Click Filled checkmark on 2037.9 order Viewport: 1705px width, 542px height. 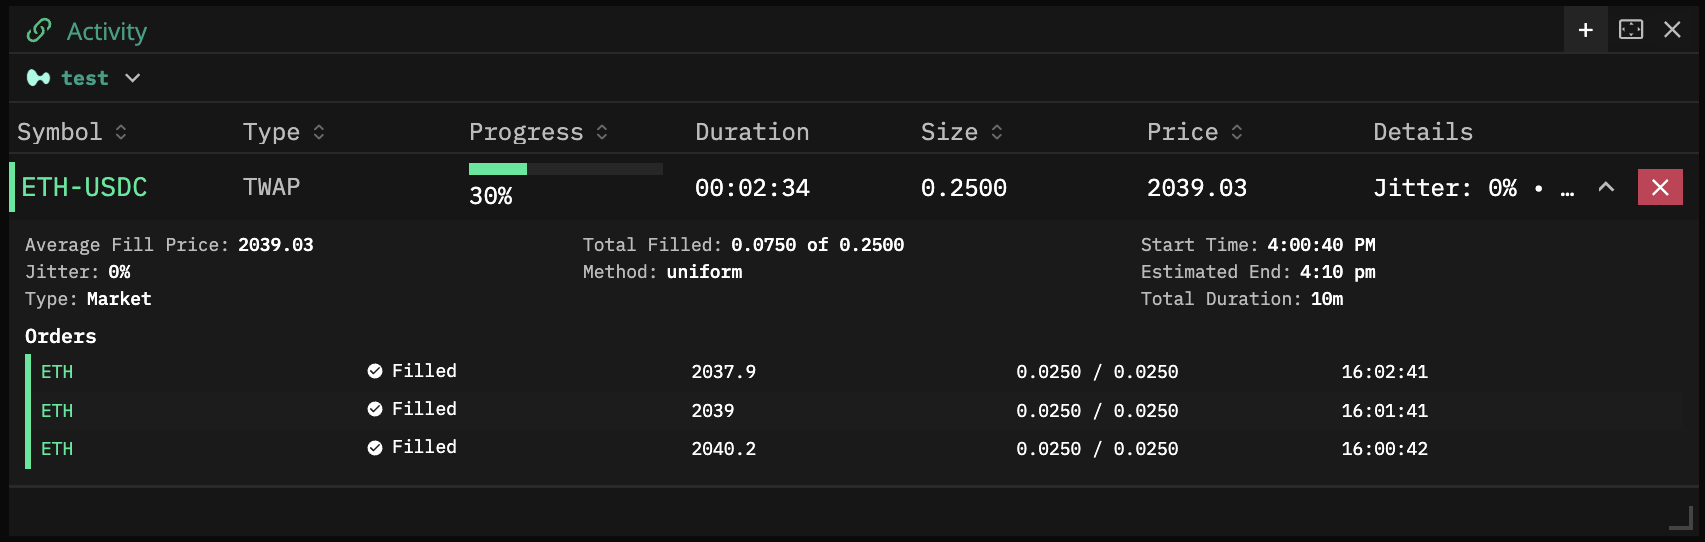pyautogui.click(x=375, y=371)
